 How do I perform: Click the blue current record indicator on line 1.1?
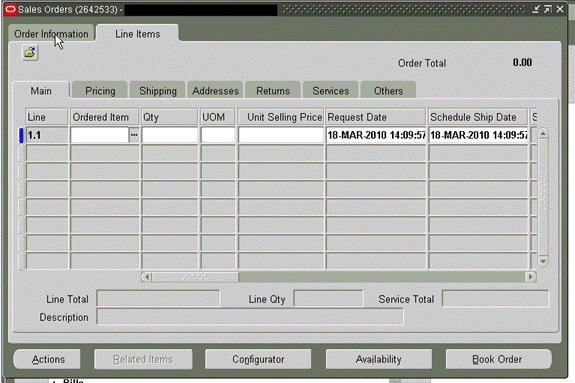21,135
